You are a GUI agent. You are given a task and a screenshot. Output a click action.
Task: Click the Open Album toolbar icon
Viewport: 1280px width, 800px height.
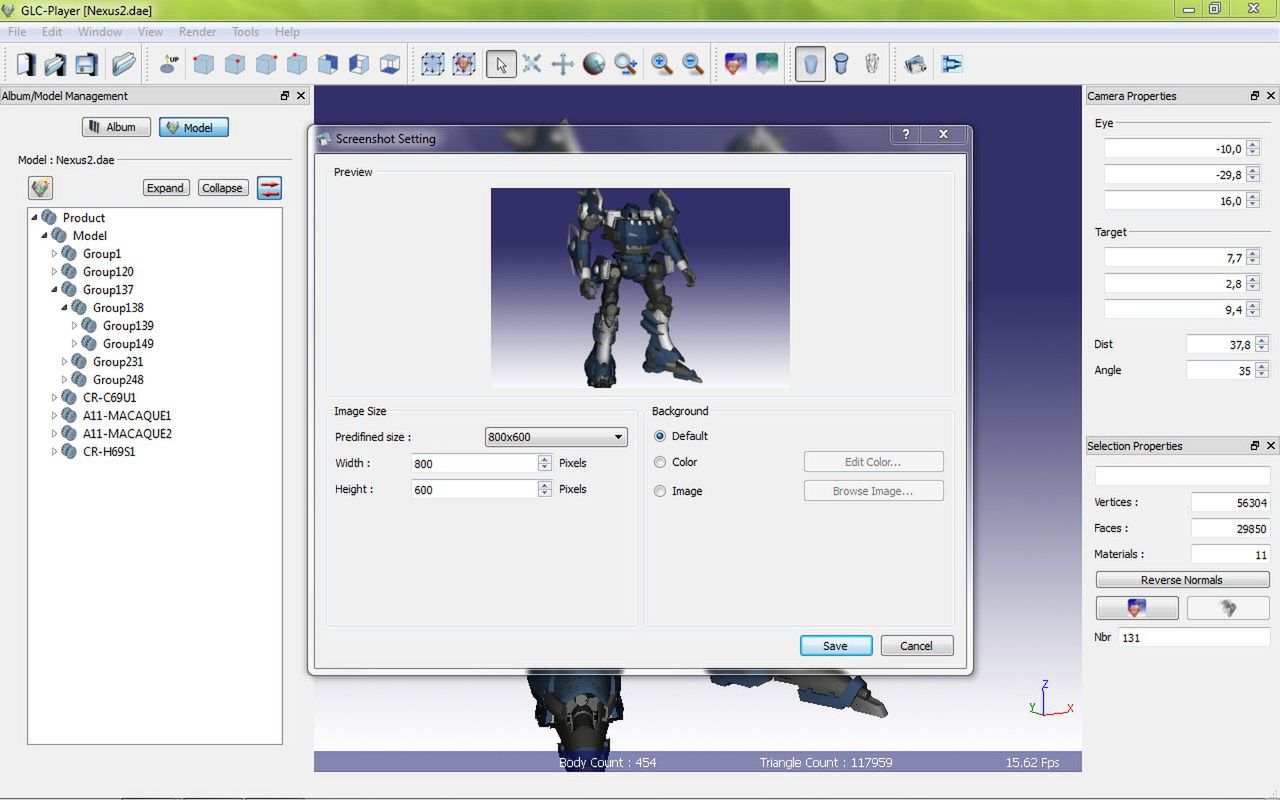(55, 65)
